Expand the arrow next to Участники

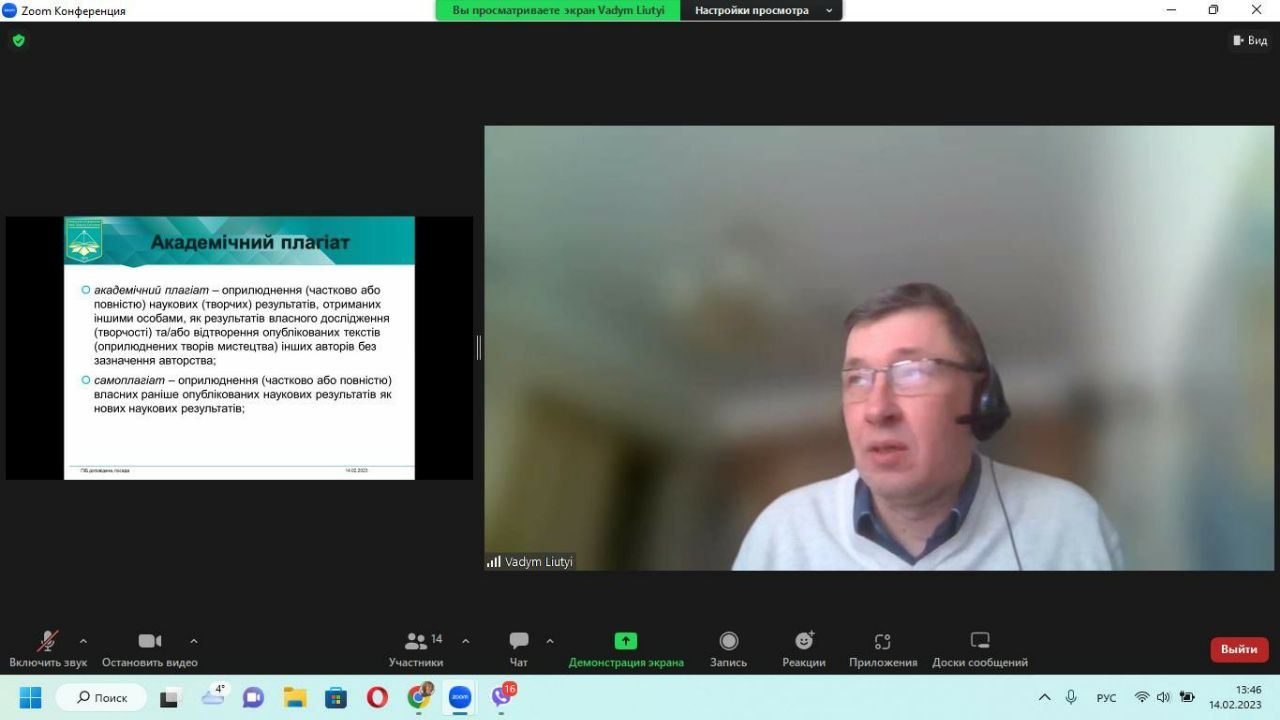click(465, 641)
